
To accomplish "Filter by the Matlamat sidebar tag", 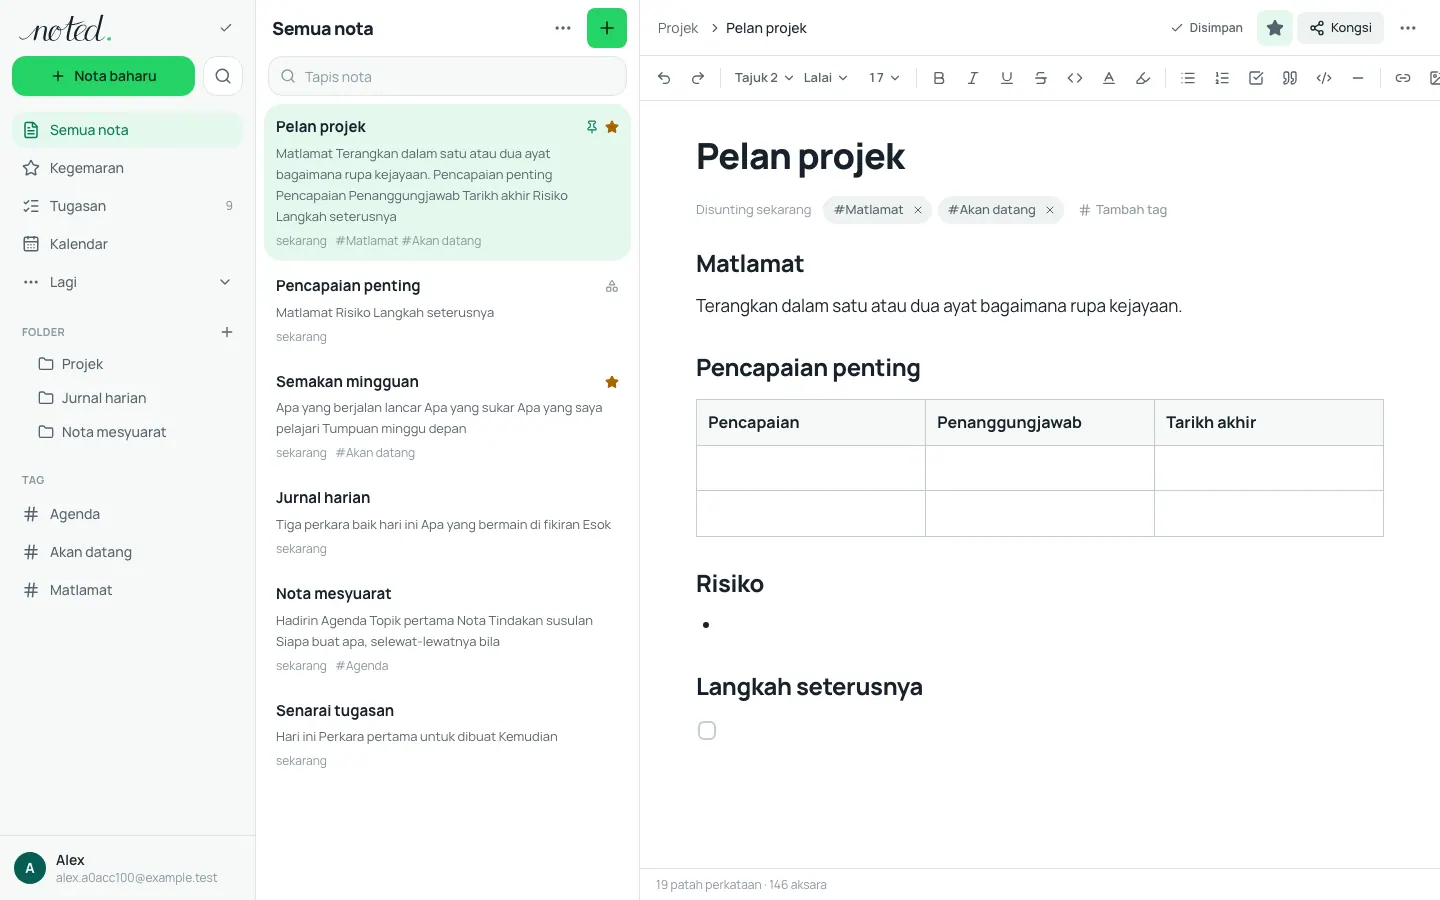I will click(x=128, y=590).
